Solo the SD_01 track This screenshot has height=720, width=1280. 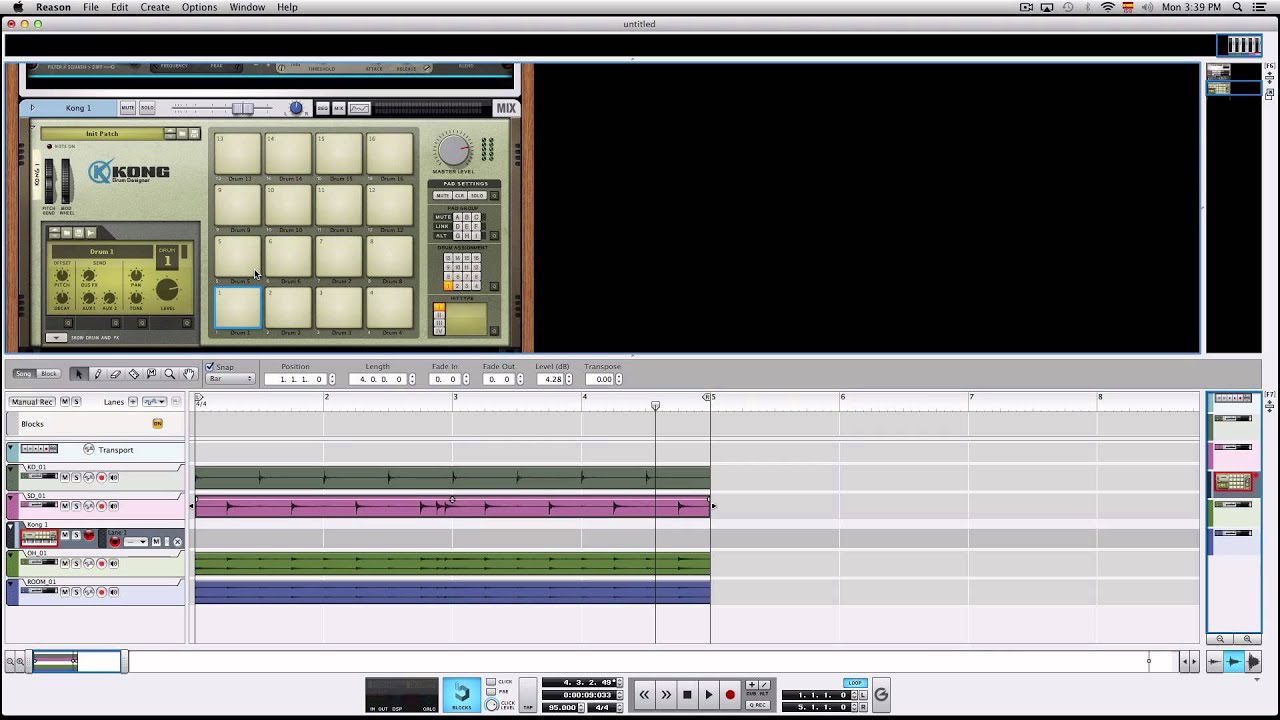tap(76, 506)
